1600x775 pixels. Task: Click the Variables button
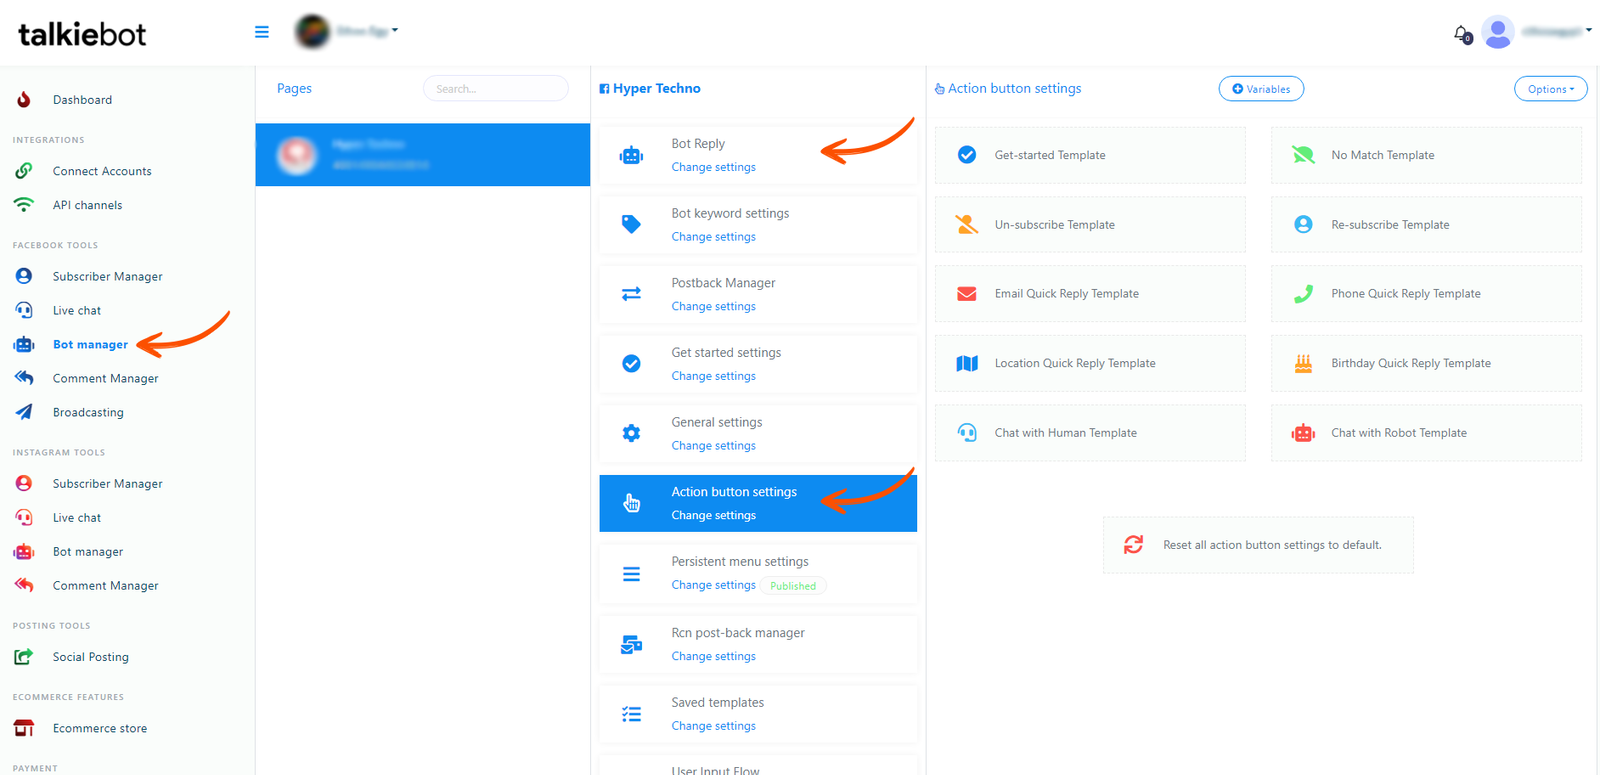[1261, 89]
